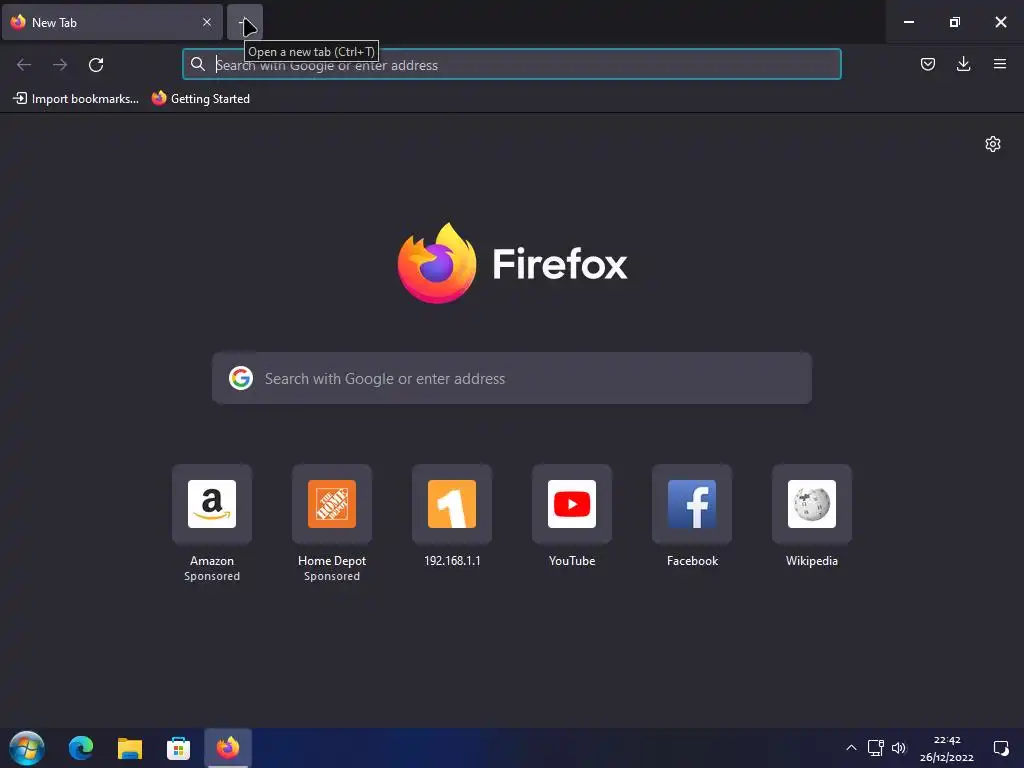Click the magnifier icon in the address bar

pos(197,64)
